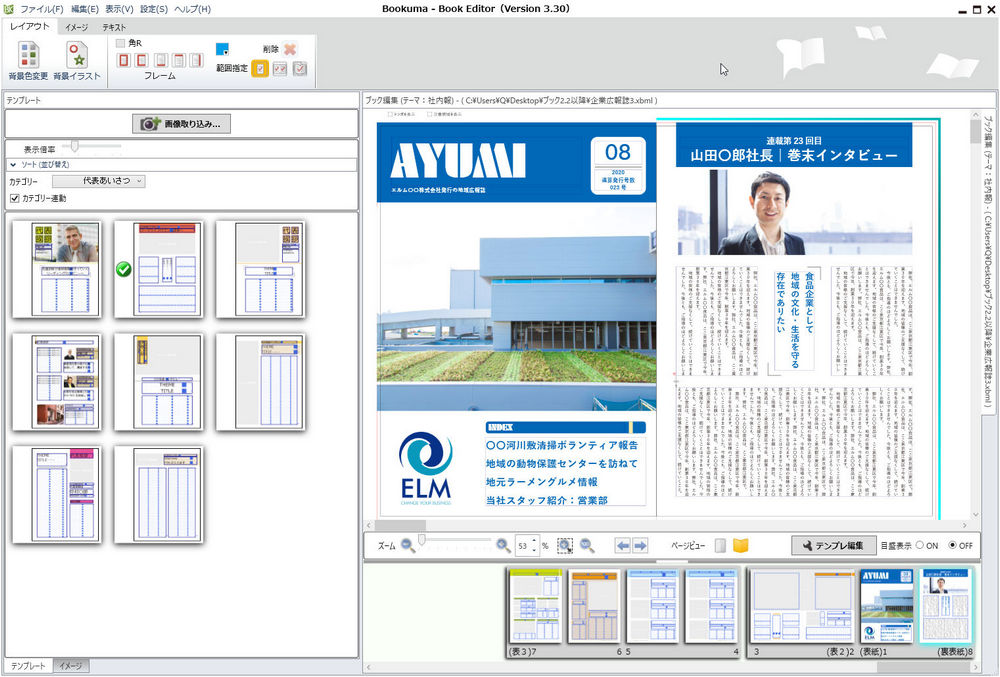
Task: Open the ファイル(F) menu
Action: pyautogui.click(x=41, y=9)
